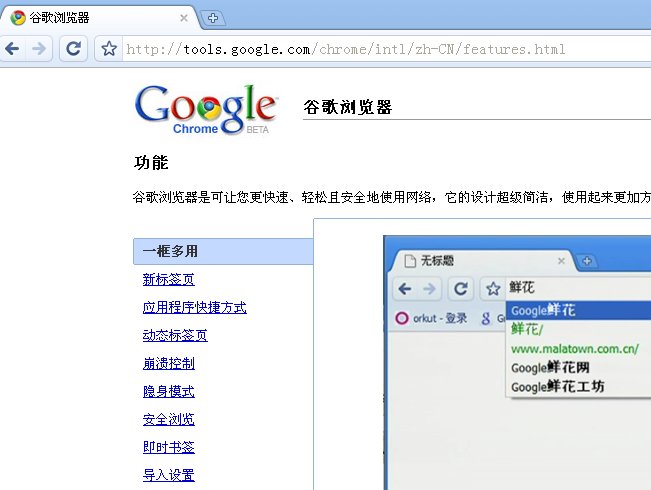Click the demo image's new tab plus button

(x=587, y=261)
